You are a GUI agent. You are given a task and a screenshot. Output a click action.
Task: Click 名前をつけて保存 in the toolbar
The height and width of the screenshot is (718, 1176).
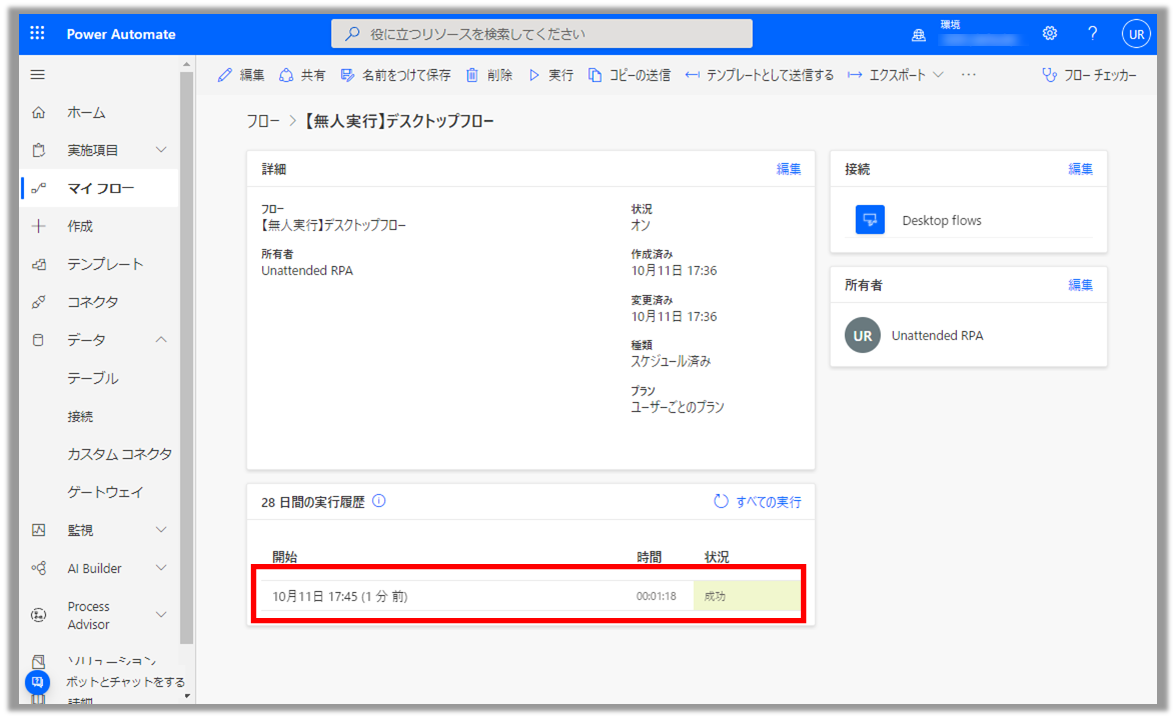click(395, 75)
